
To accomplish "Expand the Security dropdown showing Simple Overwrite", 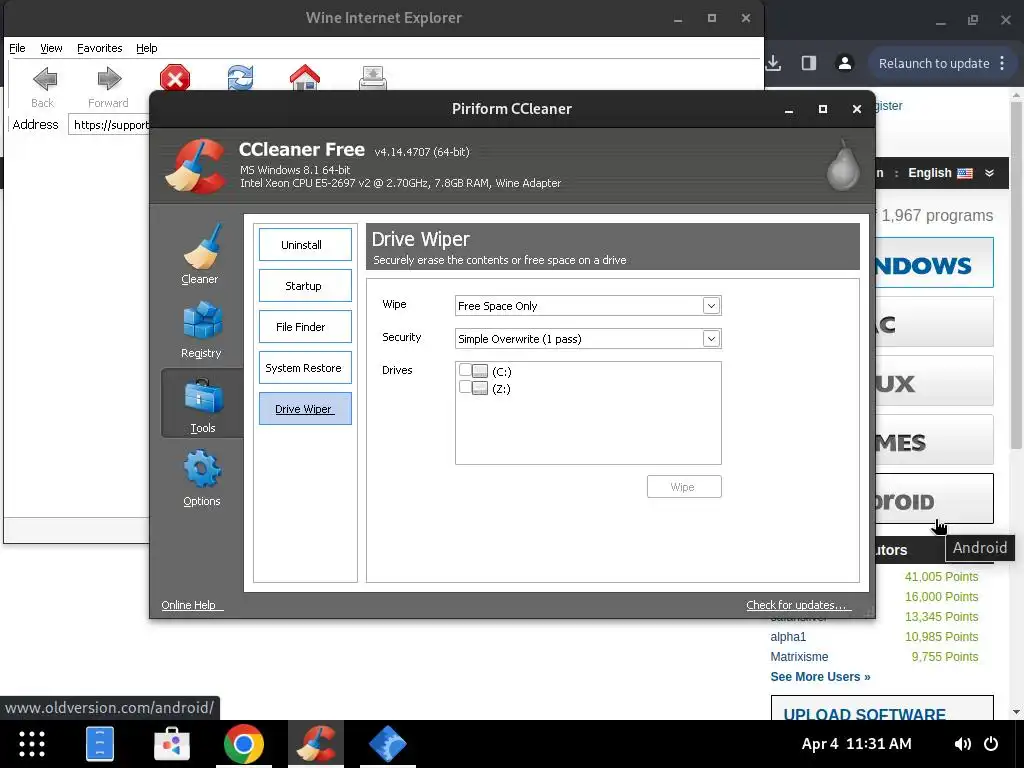I will pos(711,338).
